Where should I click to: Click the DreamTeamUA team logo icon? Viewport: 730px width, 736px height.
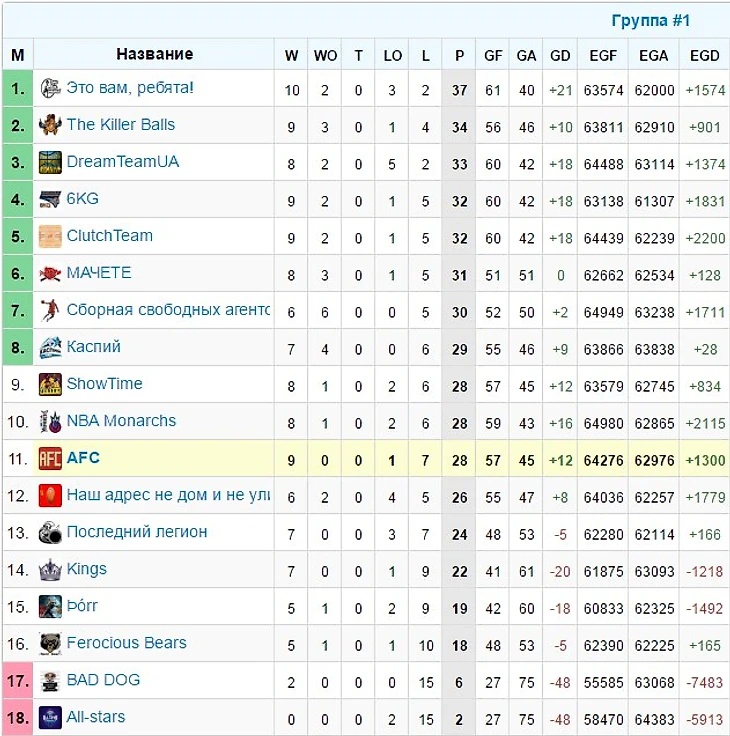pyautogui.click(x=50, y=162)
